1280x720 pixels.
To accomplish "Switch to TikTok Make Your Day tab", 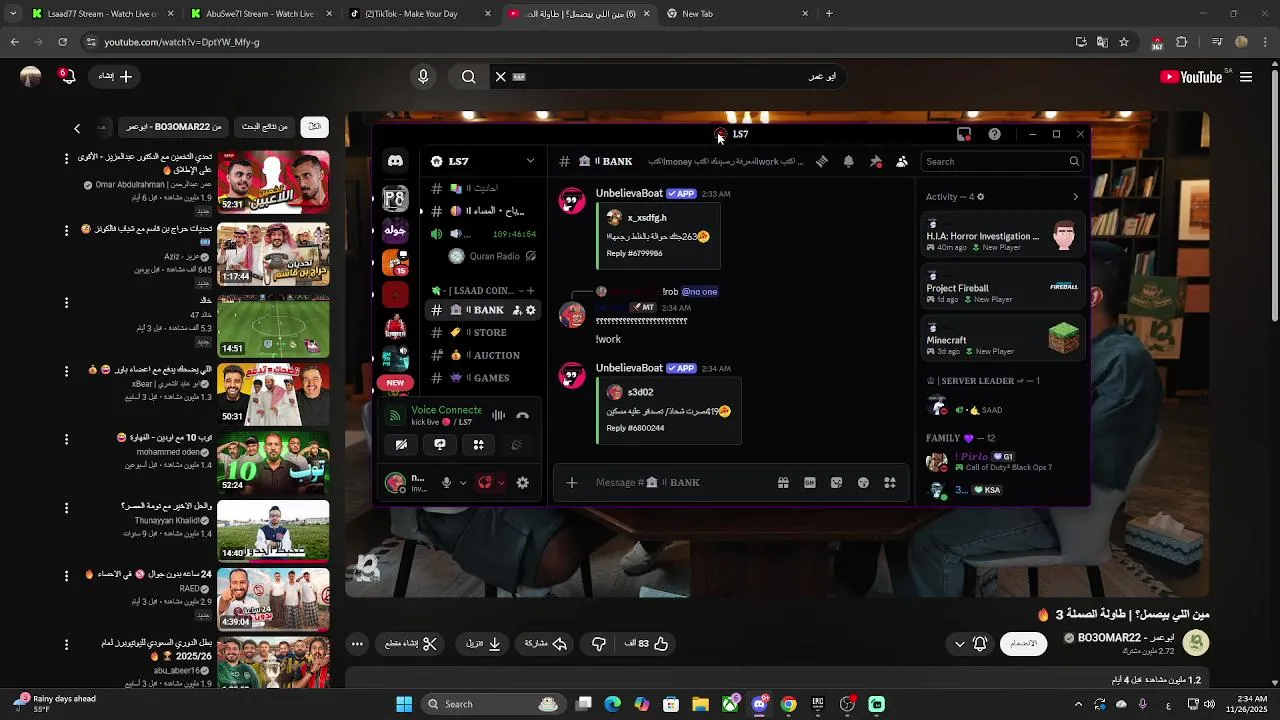I will coord(420,14).
